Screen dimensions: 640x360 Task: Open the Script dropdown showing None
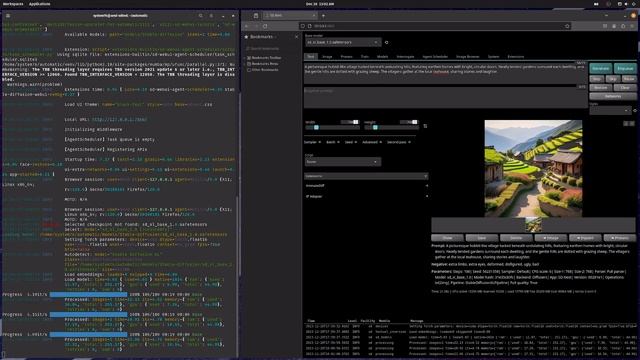click(343, 162)
